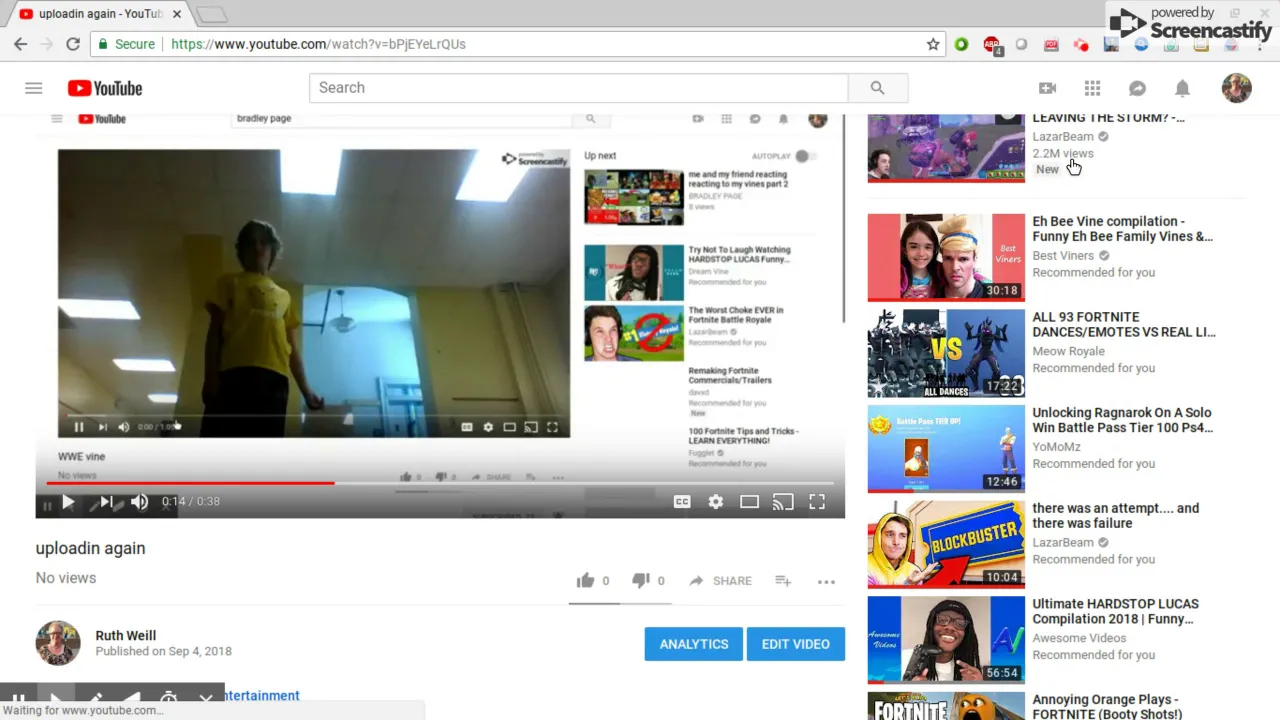Add the video to a playlist
Image resolution: width=1280 pixels, height=720 pixels.
point(783,581)
